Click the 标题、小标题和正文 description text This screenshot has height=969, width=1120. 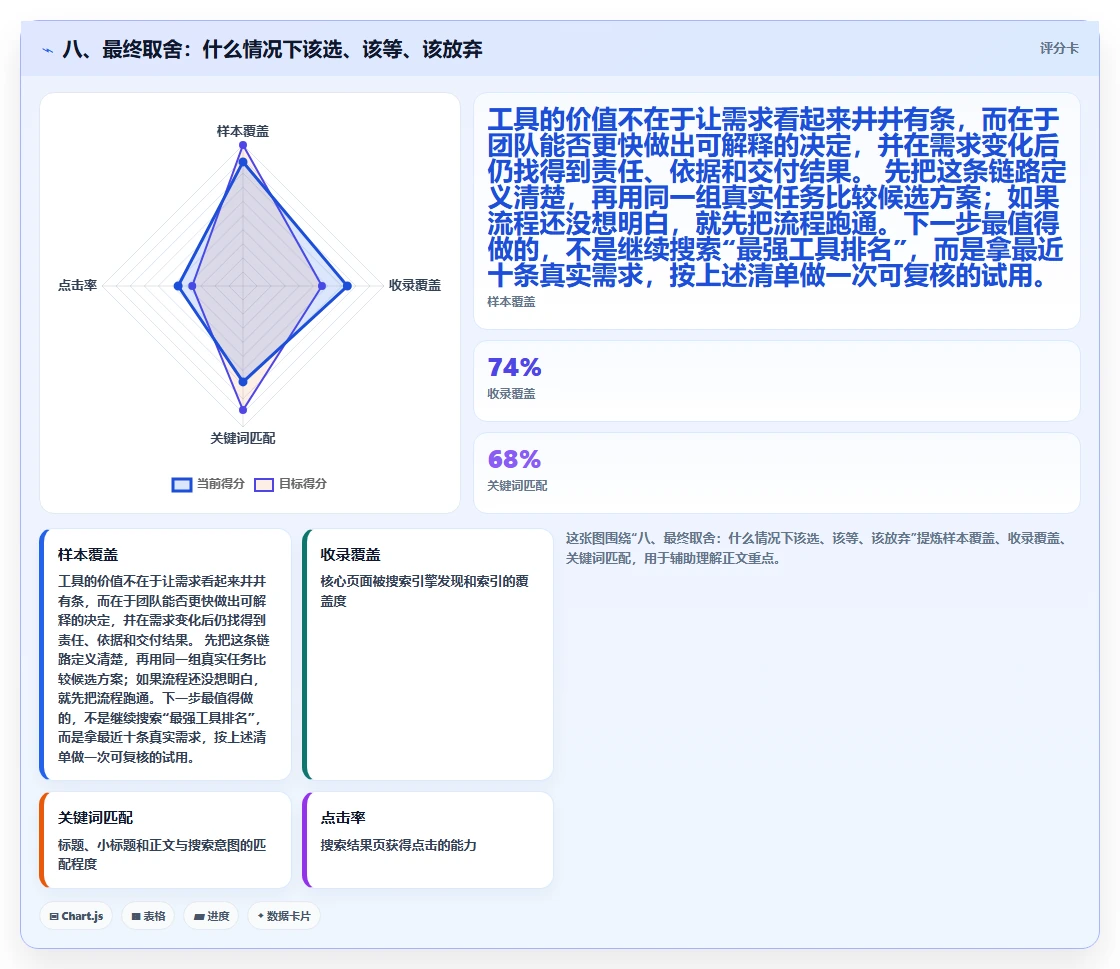162,855
